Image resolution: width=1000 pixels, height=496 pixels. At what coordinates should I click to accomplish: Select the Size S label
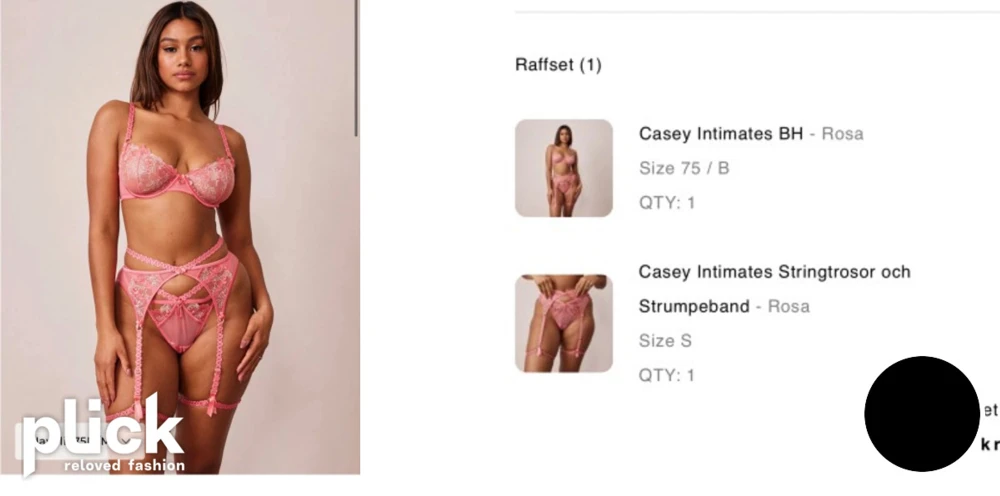pos(665,341)
